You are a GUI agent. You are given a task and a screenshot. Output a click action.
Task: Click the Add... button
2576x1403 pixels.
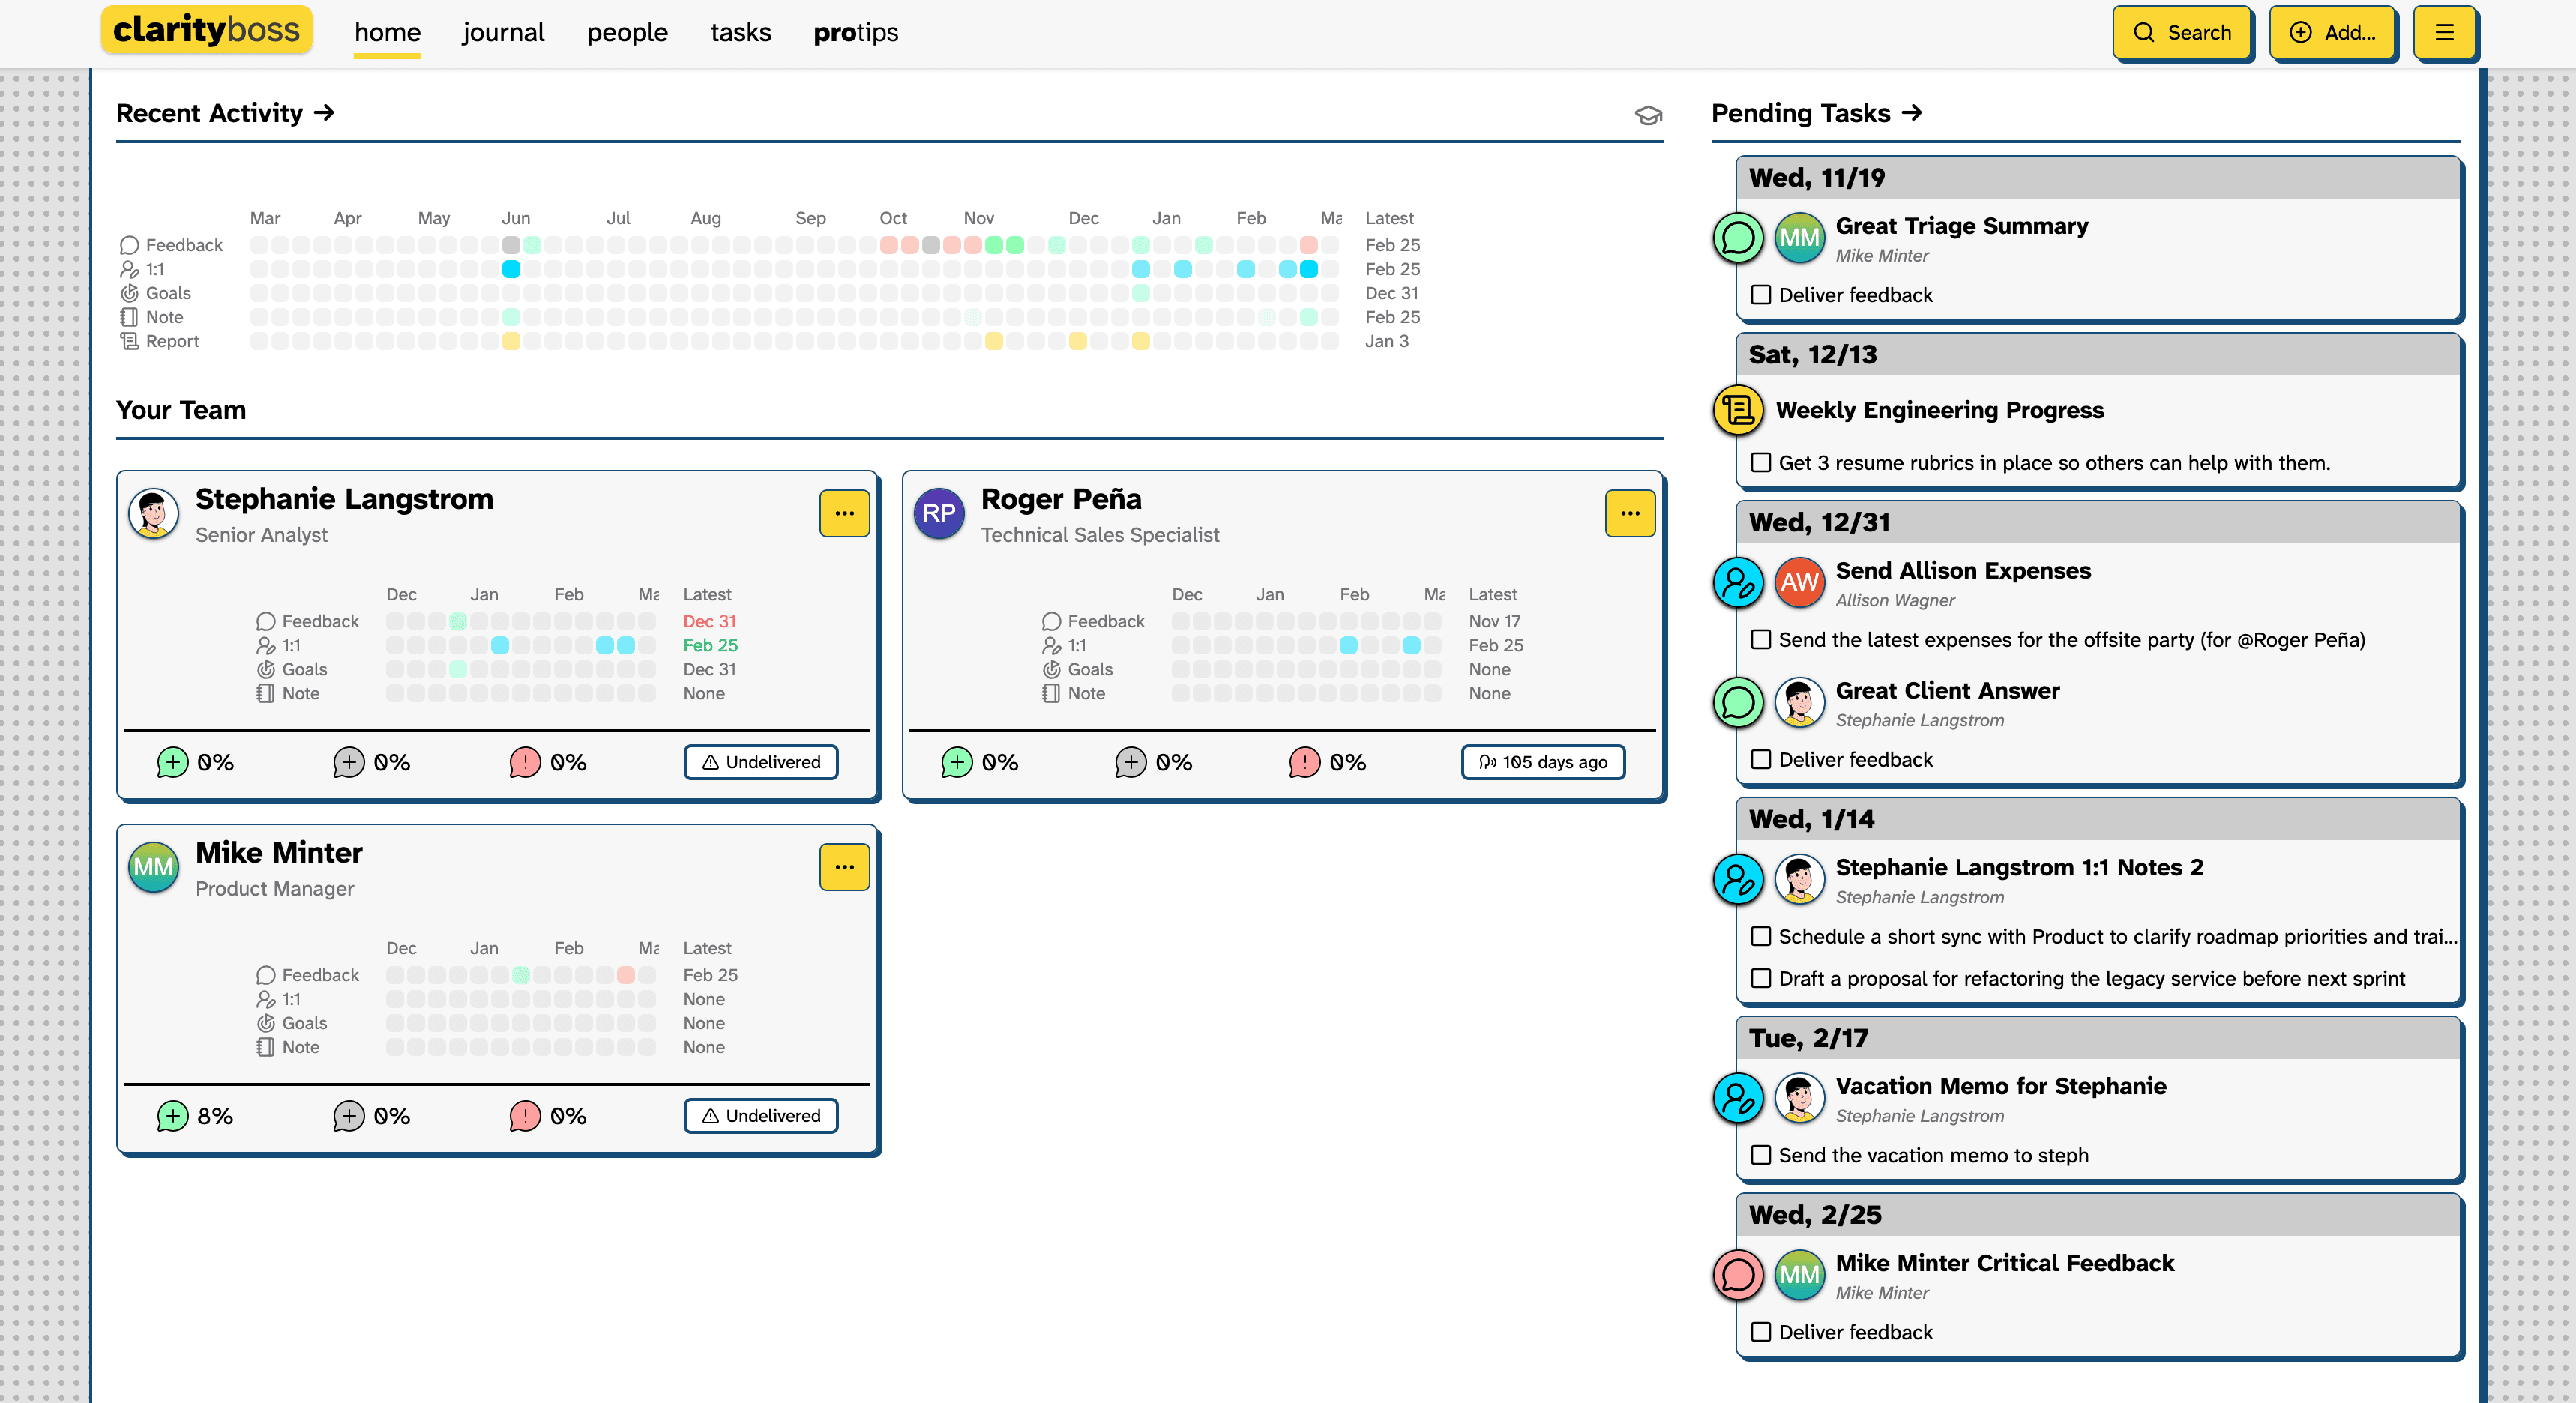tap(2333, 32)
